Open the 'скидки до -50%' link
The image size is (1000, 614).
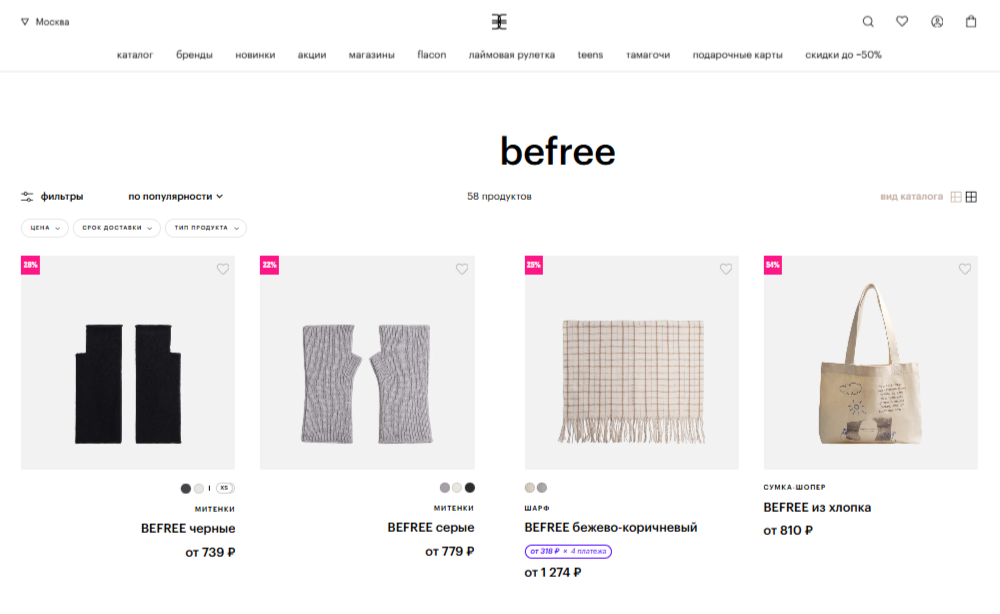click(x=843, y=55)
